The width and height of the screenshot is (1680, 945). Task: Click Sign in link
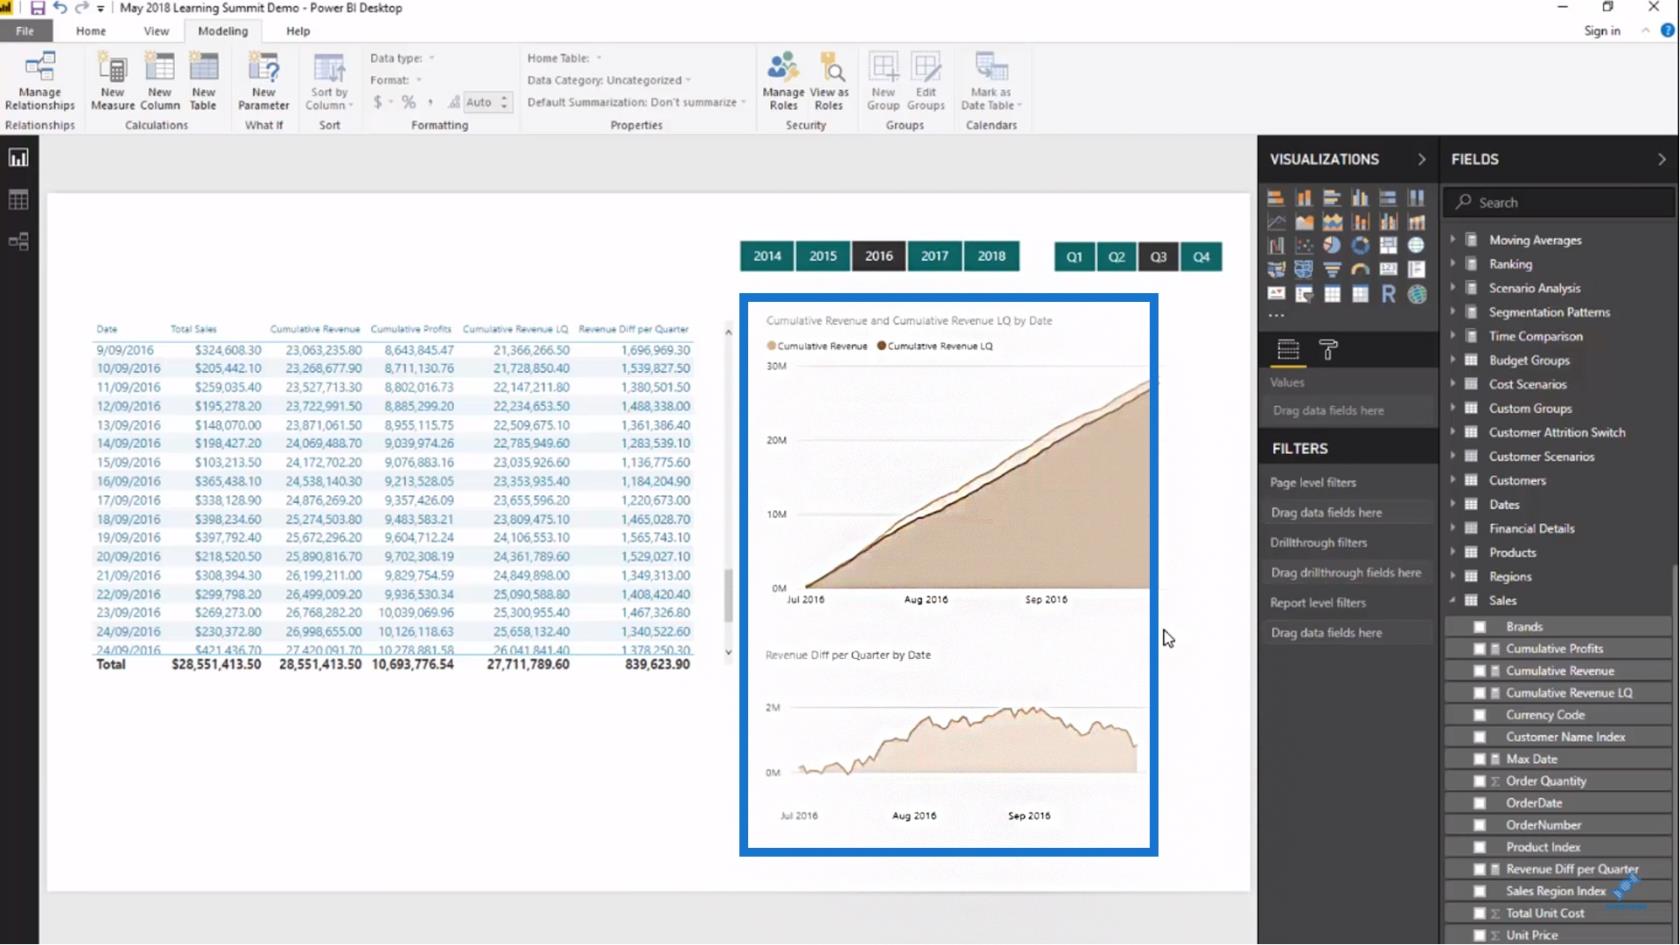(x=1602, y=31)
